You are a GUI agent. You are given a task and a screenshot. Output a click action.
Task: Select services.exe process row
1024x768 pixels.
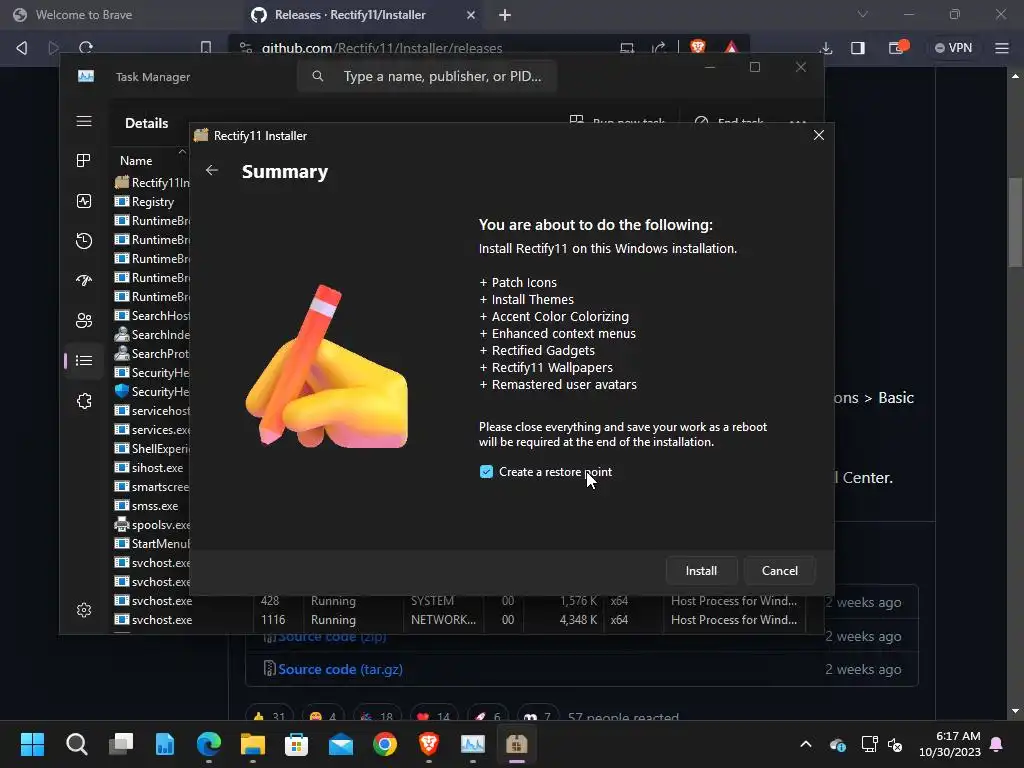tap(152, 430)
